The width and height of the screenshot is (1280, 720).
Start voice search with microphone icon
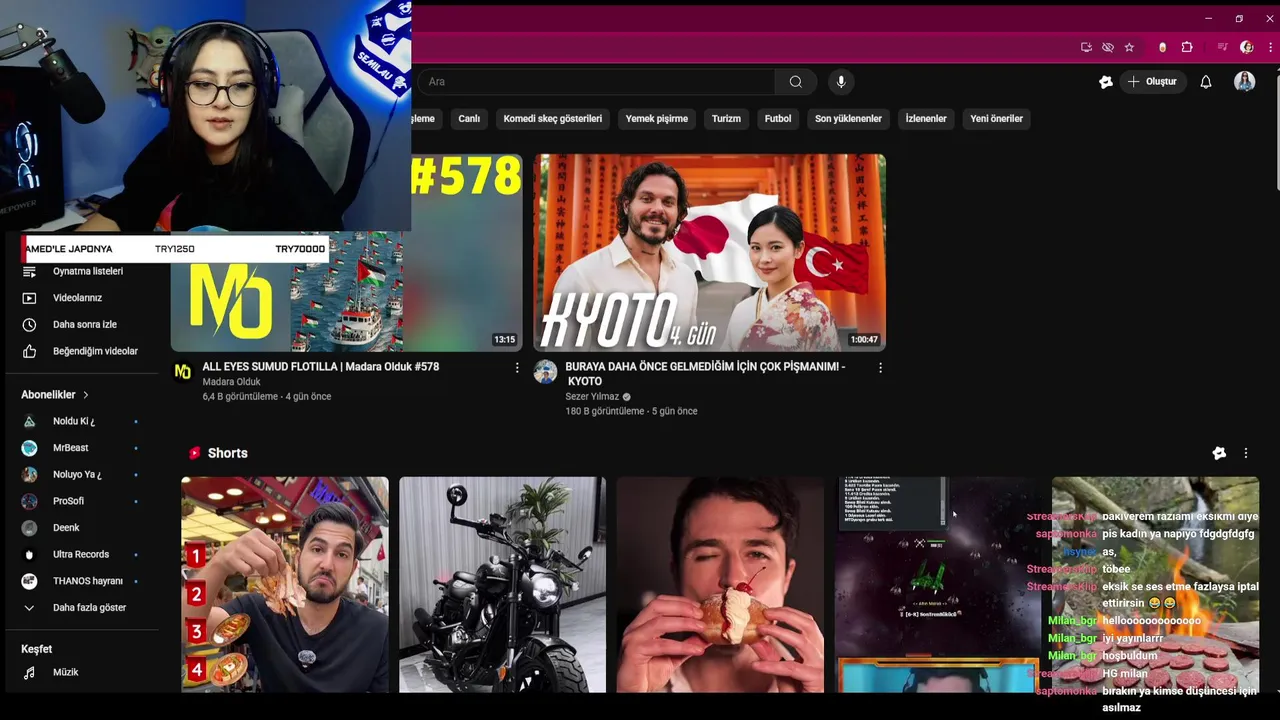pos(841,82)
